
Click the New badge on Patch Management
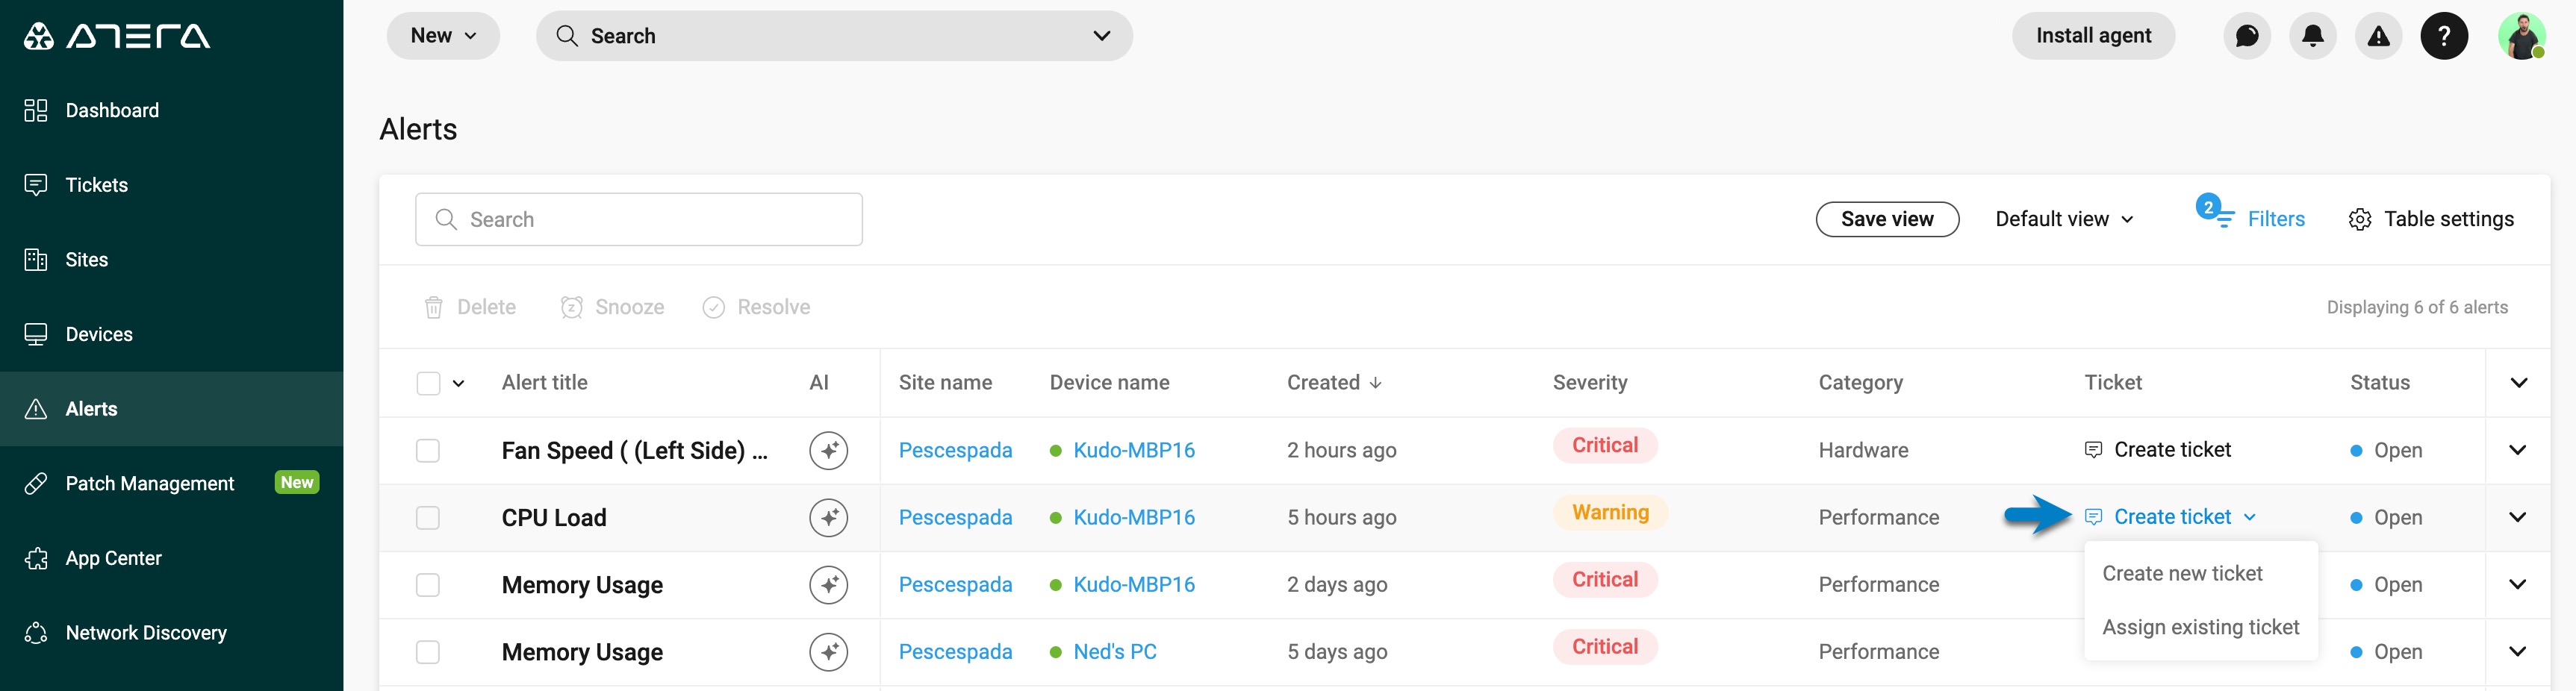(x=297, y=483)
